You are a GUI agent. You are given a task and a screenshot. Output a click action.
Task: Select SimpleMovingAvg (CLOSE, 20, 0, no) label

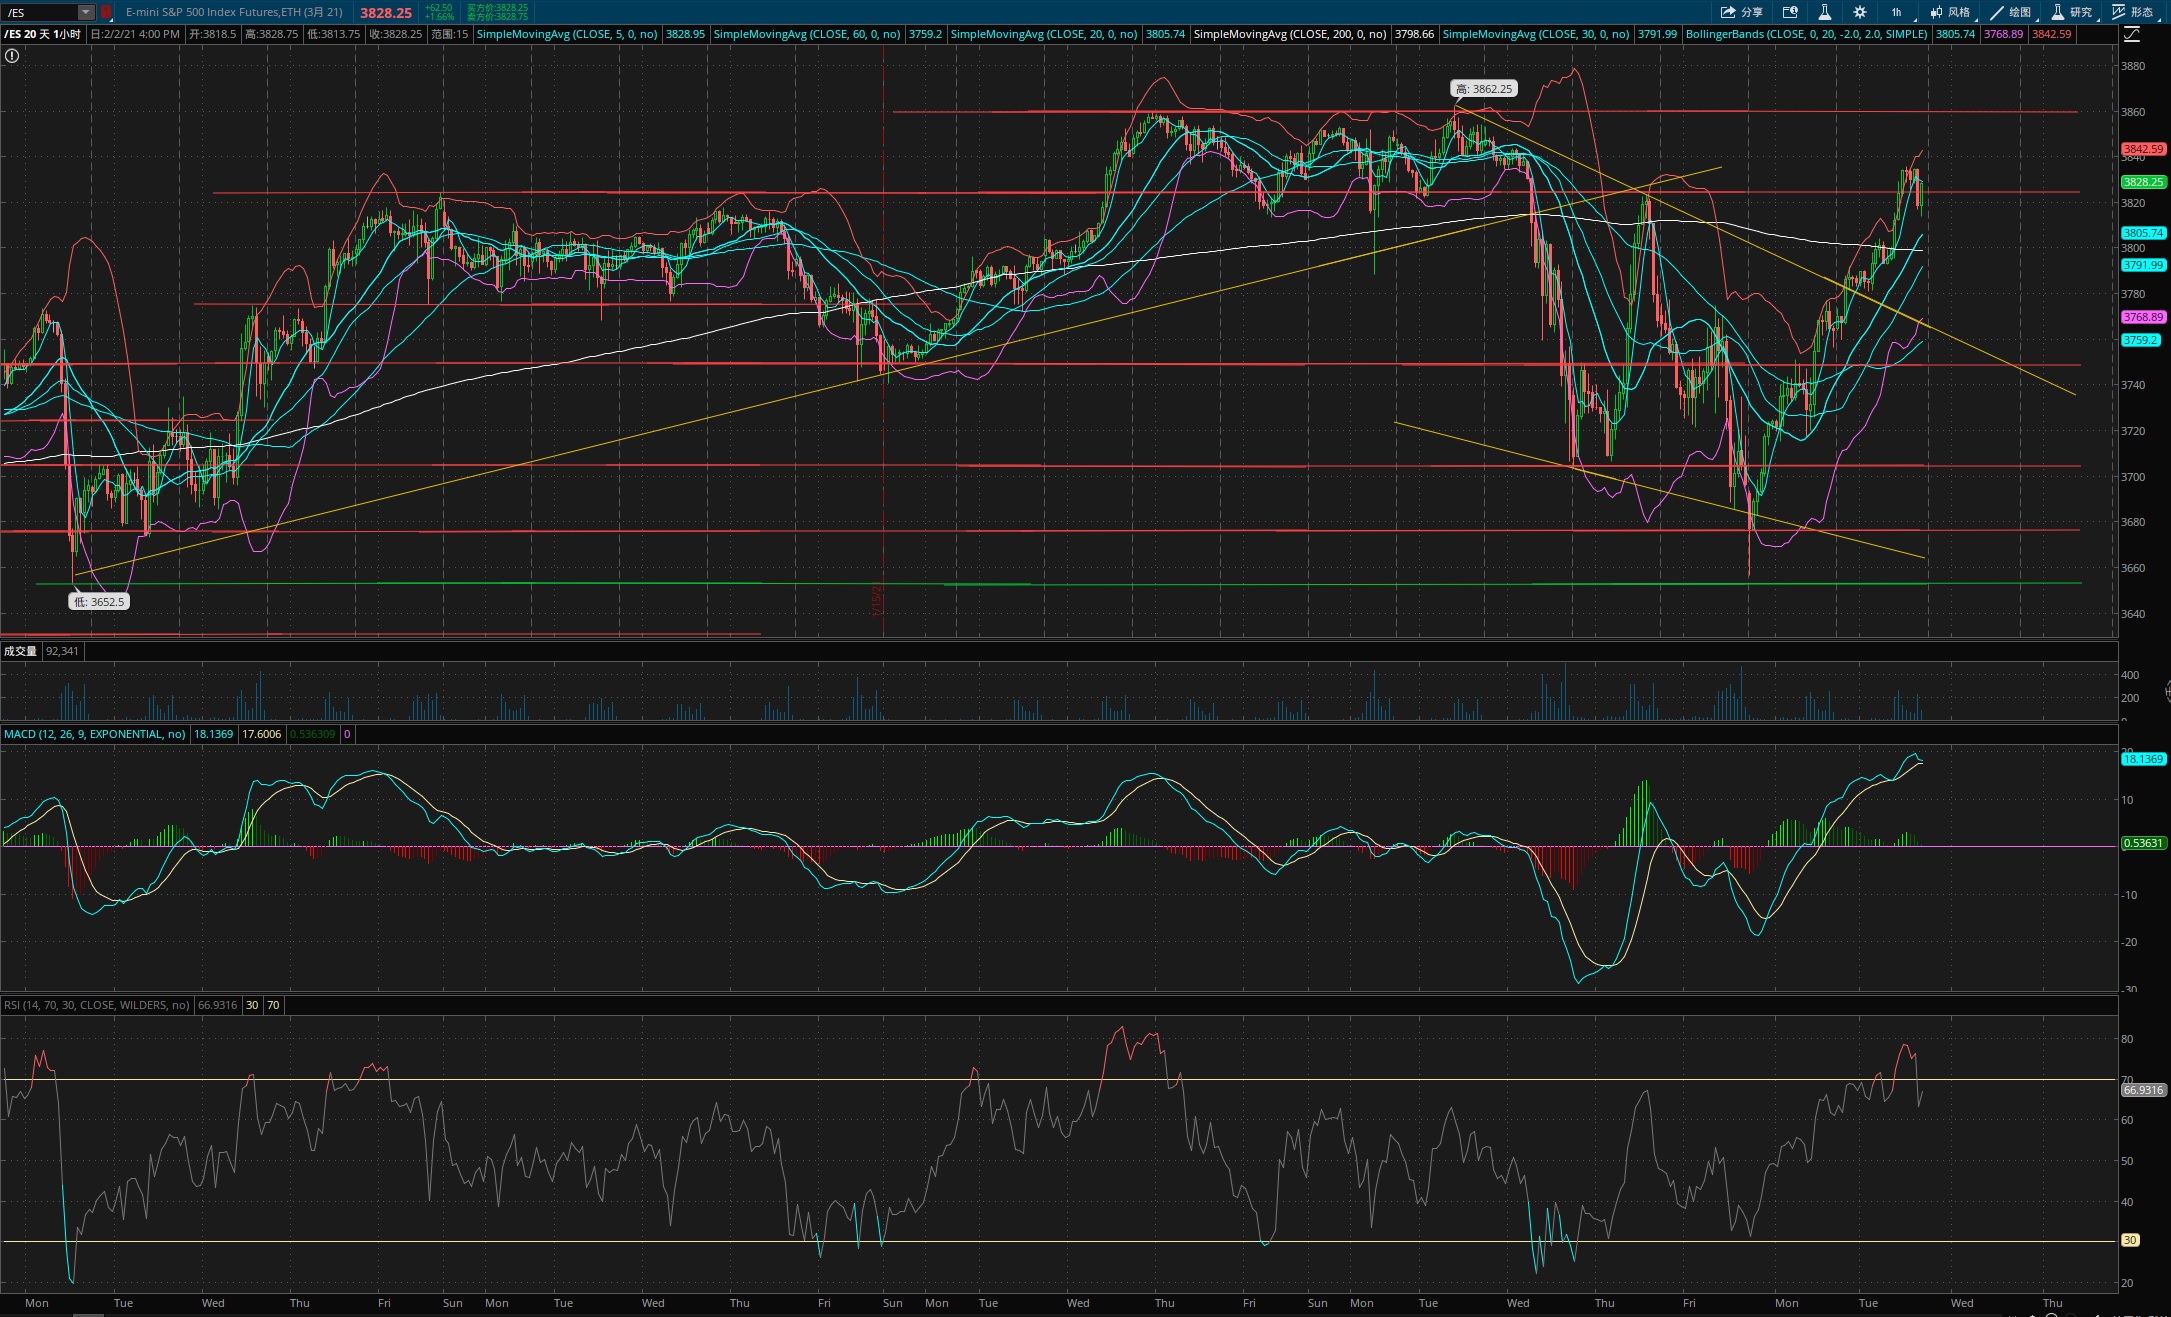[1044, 34]
